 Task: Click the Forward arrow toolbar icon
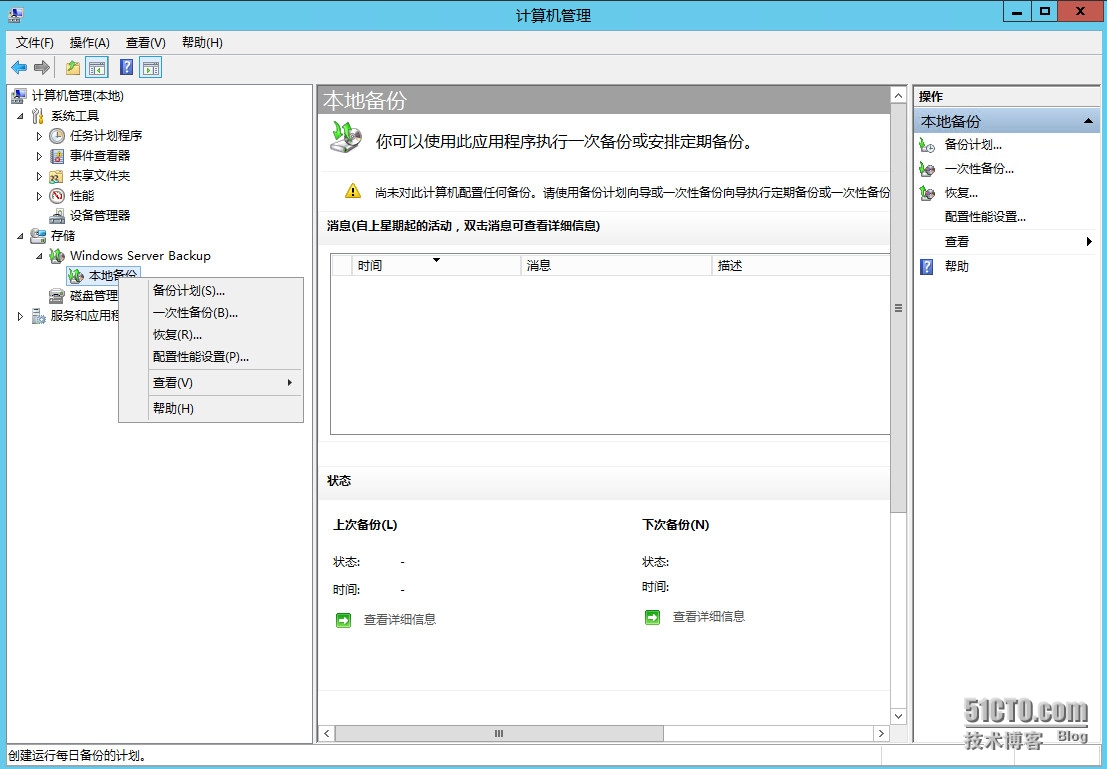point(42,68)
